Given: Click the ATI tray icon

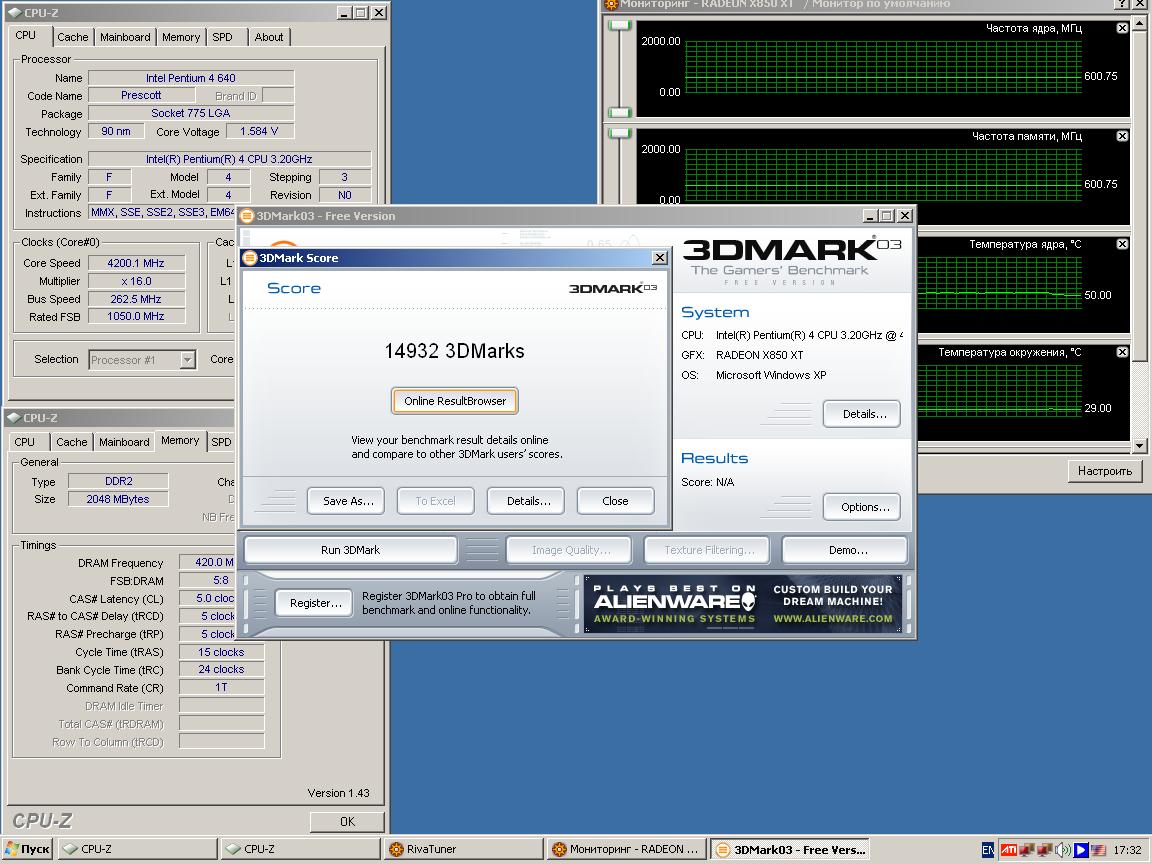Looking at the screenshot, I should pos(1009,850).
